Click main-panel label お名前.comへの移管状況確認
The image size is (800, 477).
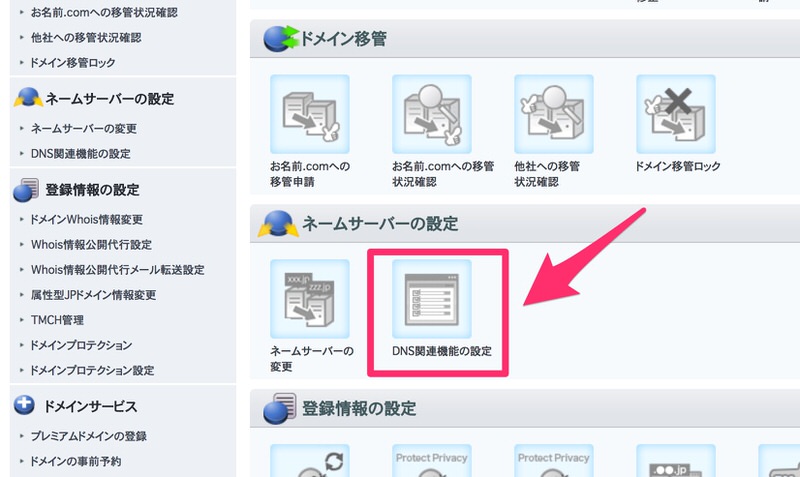[443, 174]
